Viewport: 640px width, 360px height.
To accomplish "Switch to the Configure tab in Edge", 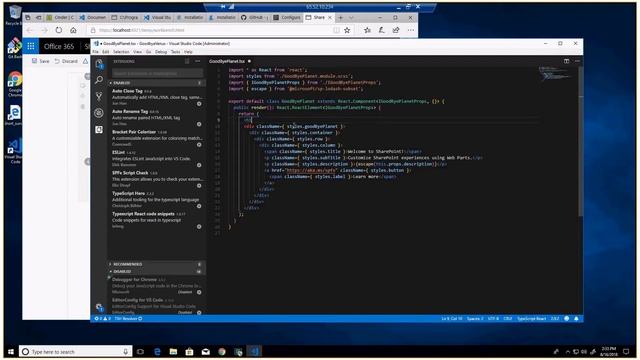I will [287, 18].
